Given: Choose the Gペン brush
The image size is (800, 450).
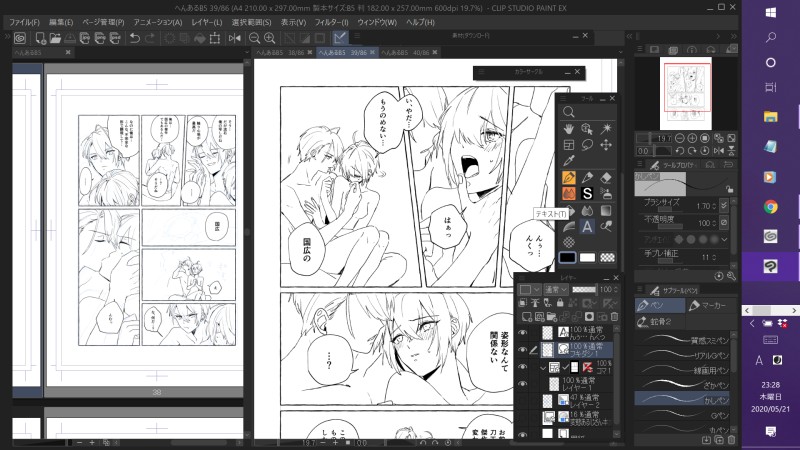Looking at the screenshot, I should (x=682, y=415).
